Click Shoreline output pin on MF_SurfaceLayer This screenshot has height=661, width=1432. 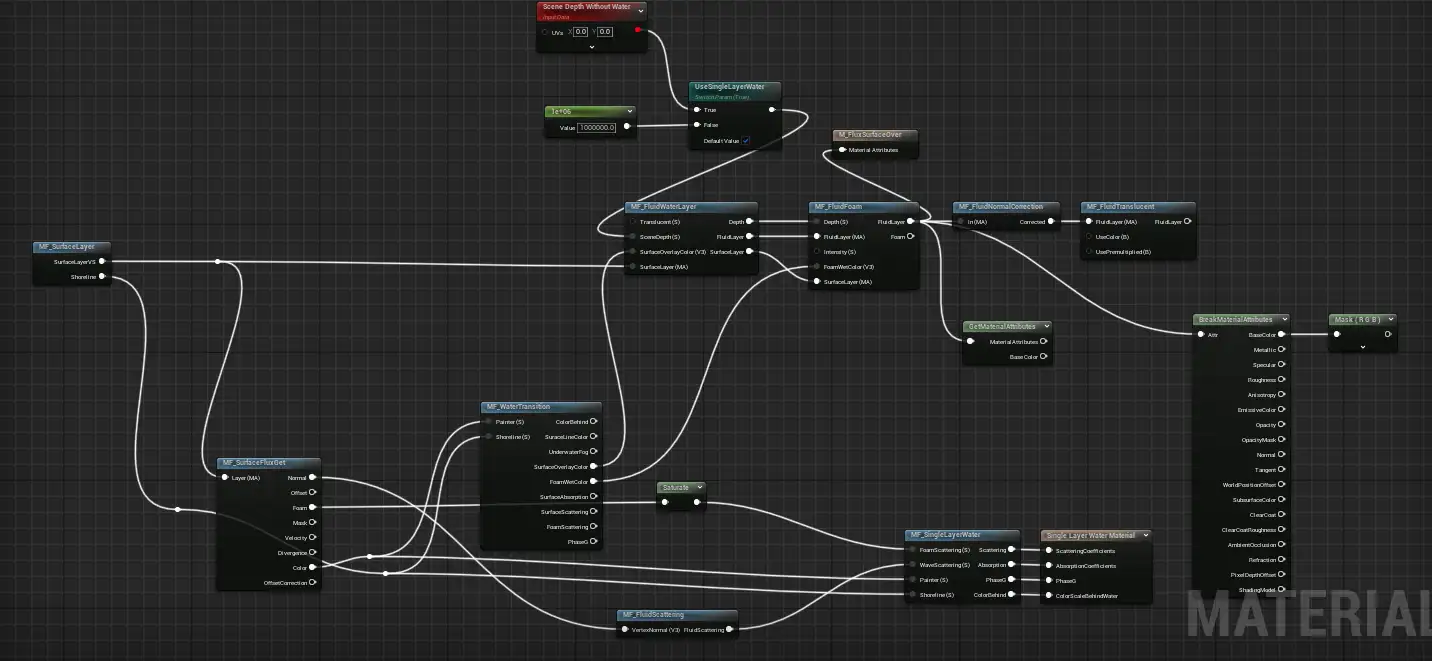(103, 277)
